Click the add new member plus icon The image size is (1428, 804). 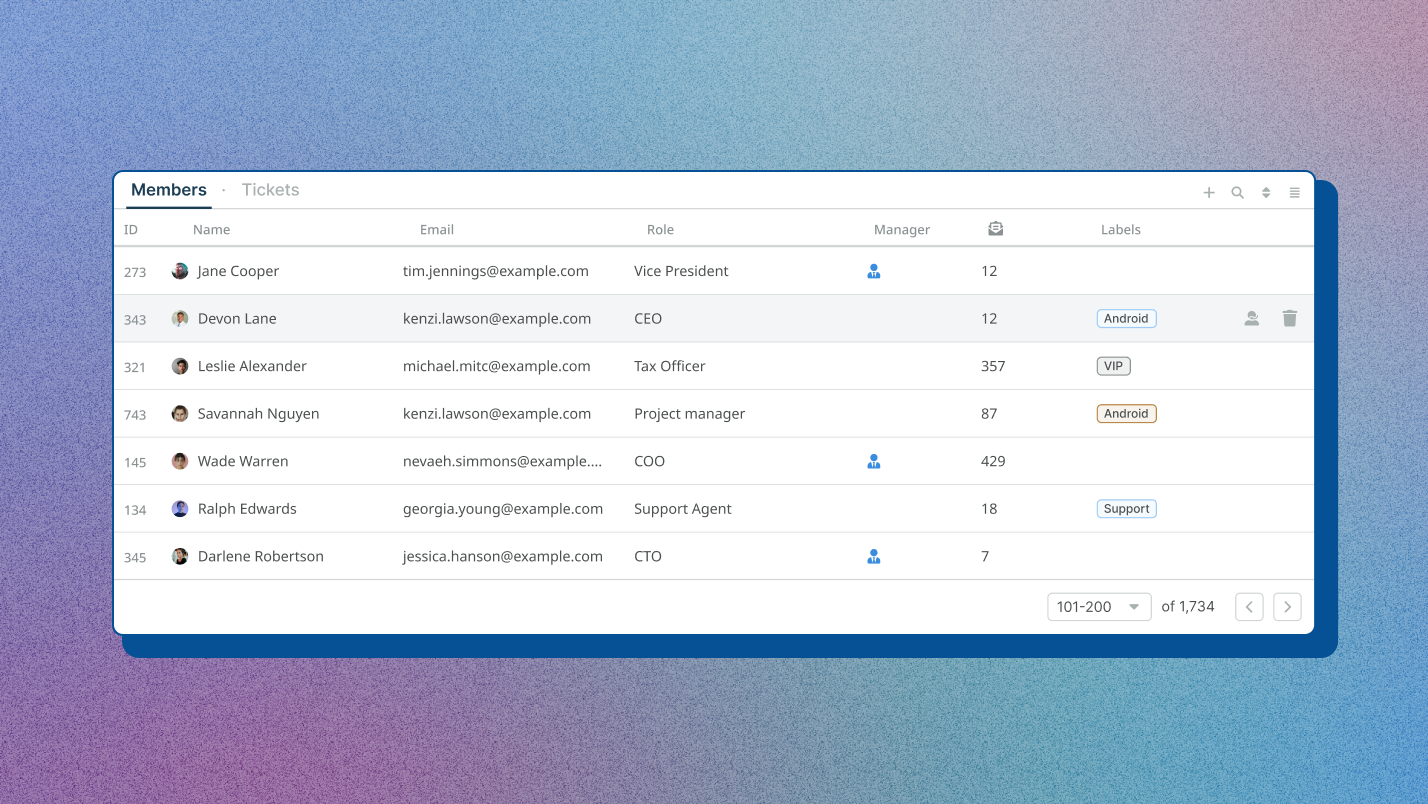click(1208, 192)
